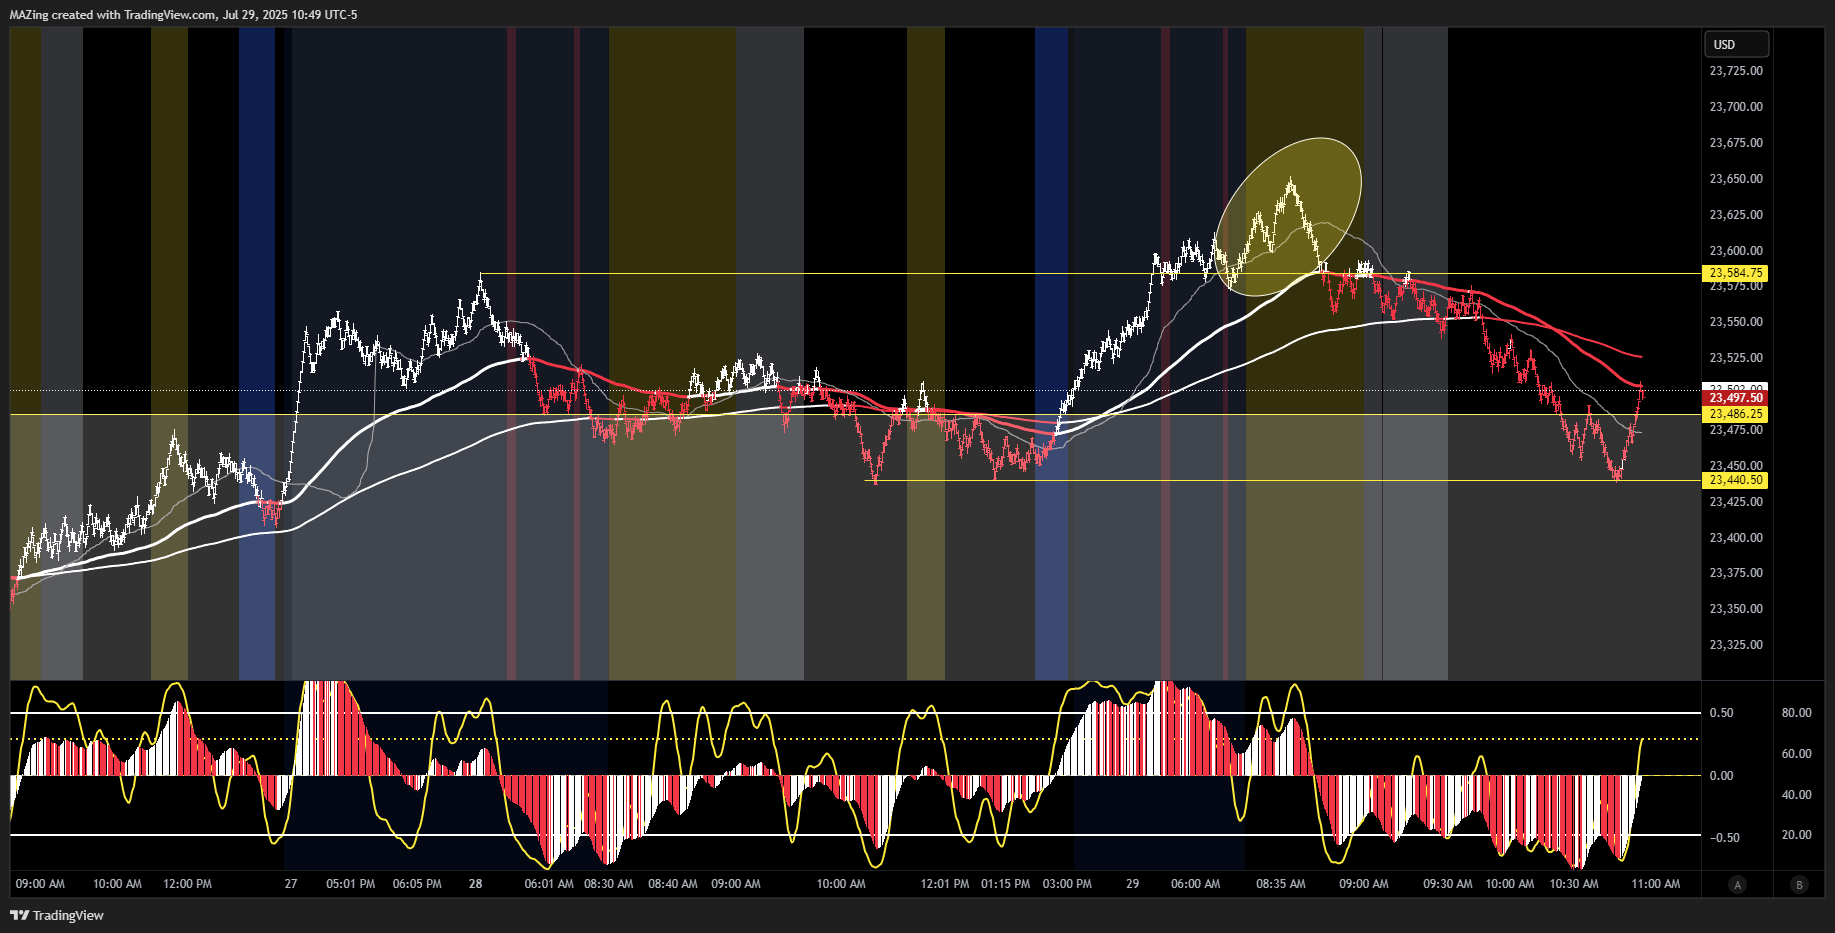Click the 40.00 indicator scale value
The image size is (1835, 933).
[1797, 795]
